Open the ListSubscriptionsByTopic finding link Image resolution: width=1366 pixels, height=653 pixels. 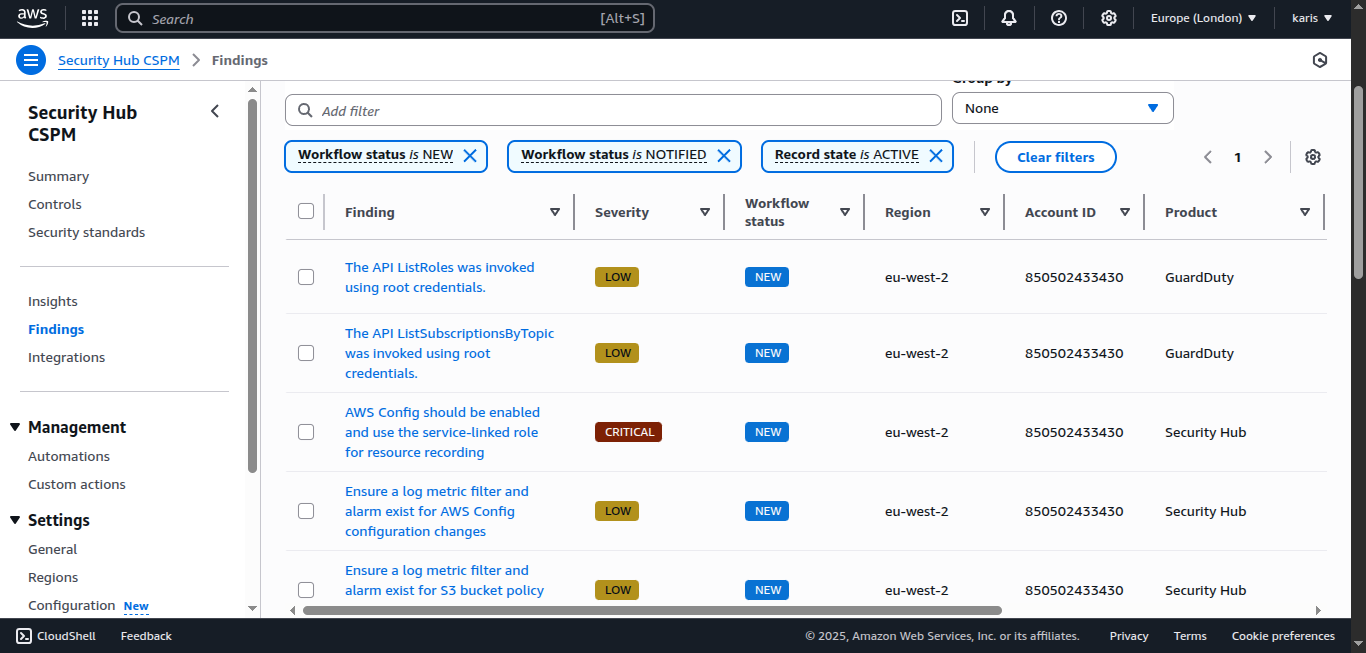point(449,353)
